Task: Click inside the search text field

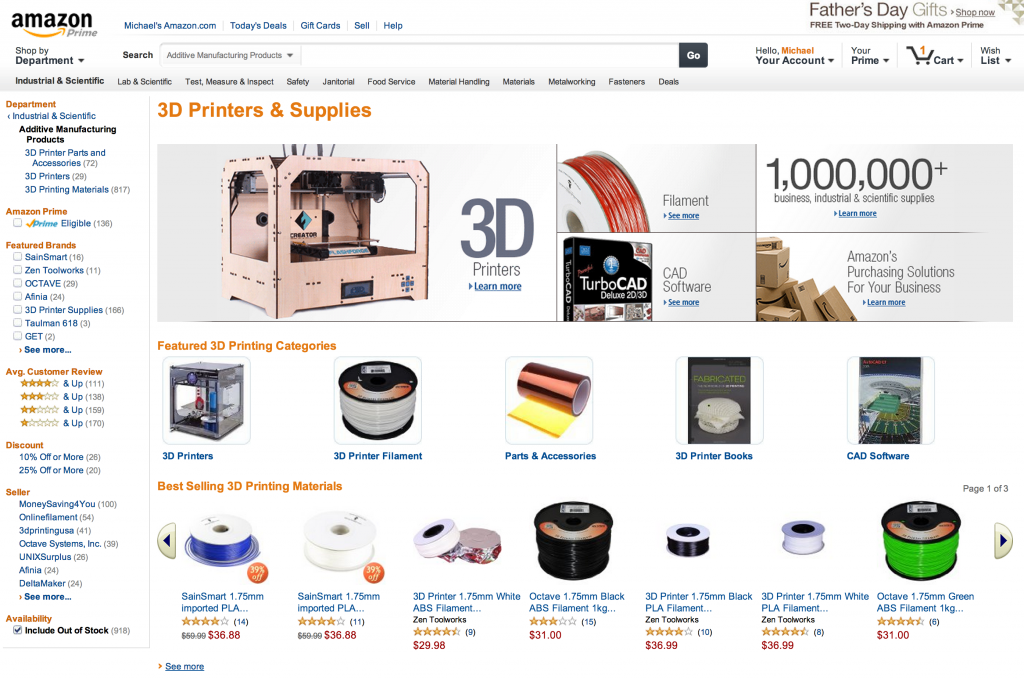Action: pyautogui.click(x=490, y=56)
